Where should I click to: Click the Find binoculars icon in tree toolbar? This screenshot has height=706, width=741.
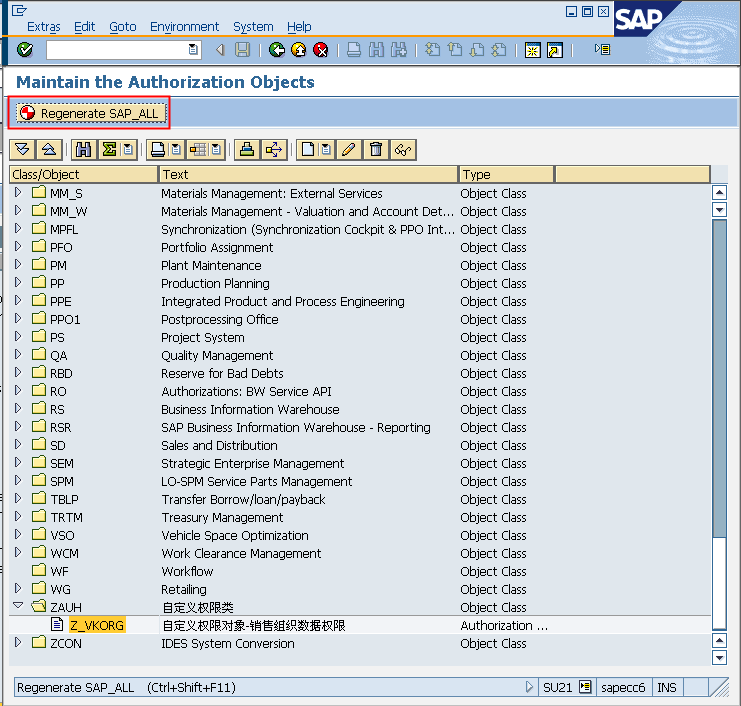pos(84,150)
